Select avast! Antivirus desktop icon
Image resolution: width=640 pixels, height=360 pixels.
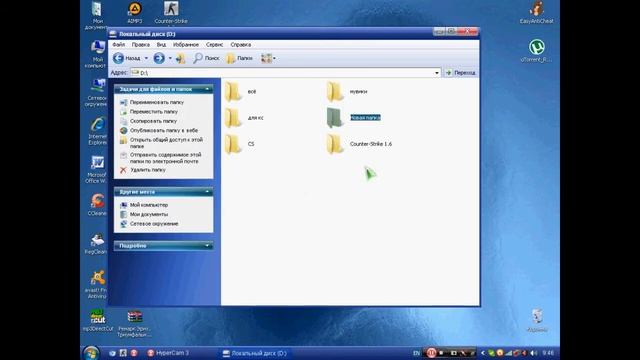pos(96,284)
